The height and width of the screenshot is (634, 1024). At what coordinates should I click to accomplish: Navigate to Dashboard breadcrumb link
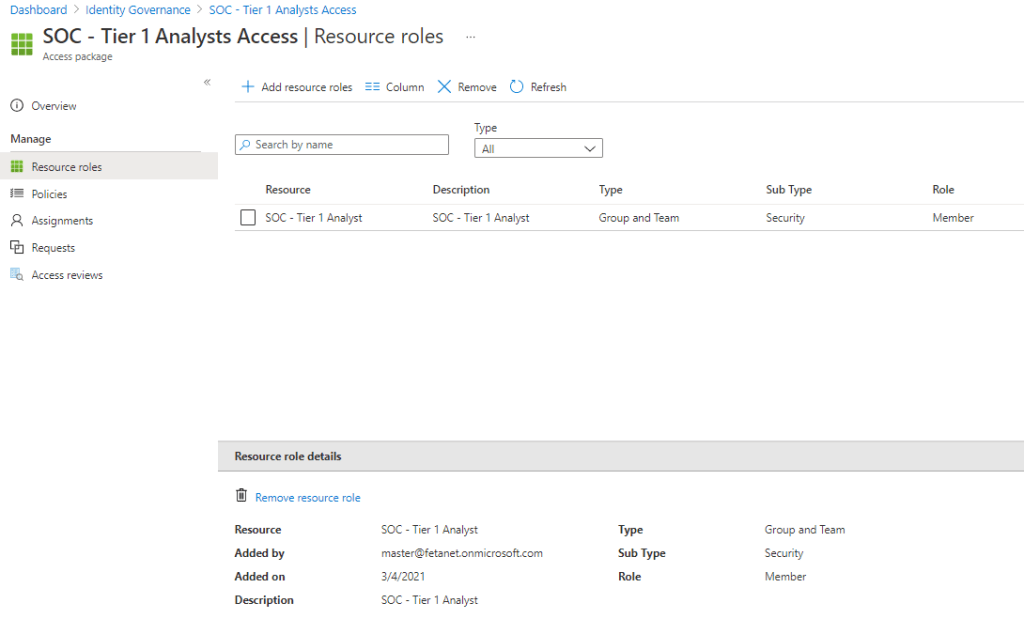point(38,10)
